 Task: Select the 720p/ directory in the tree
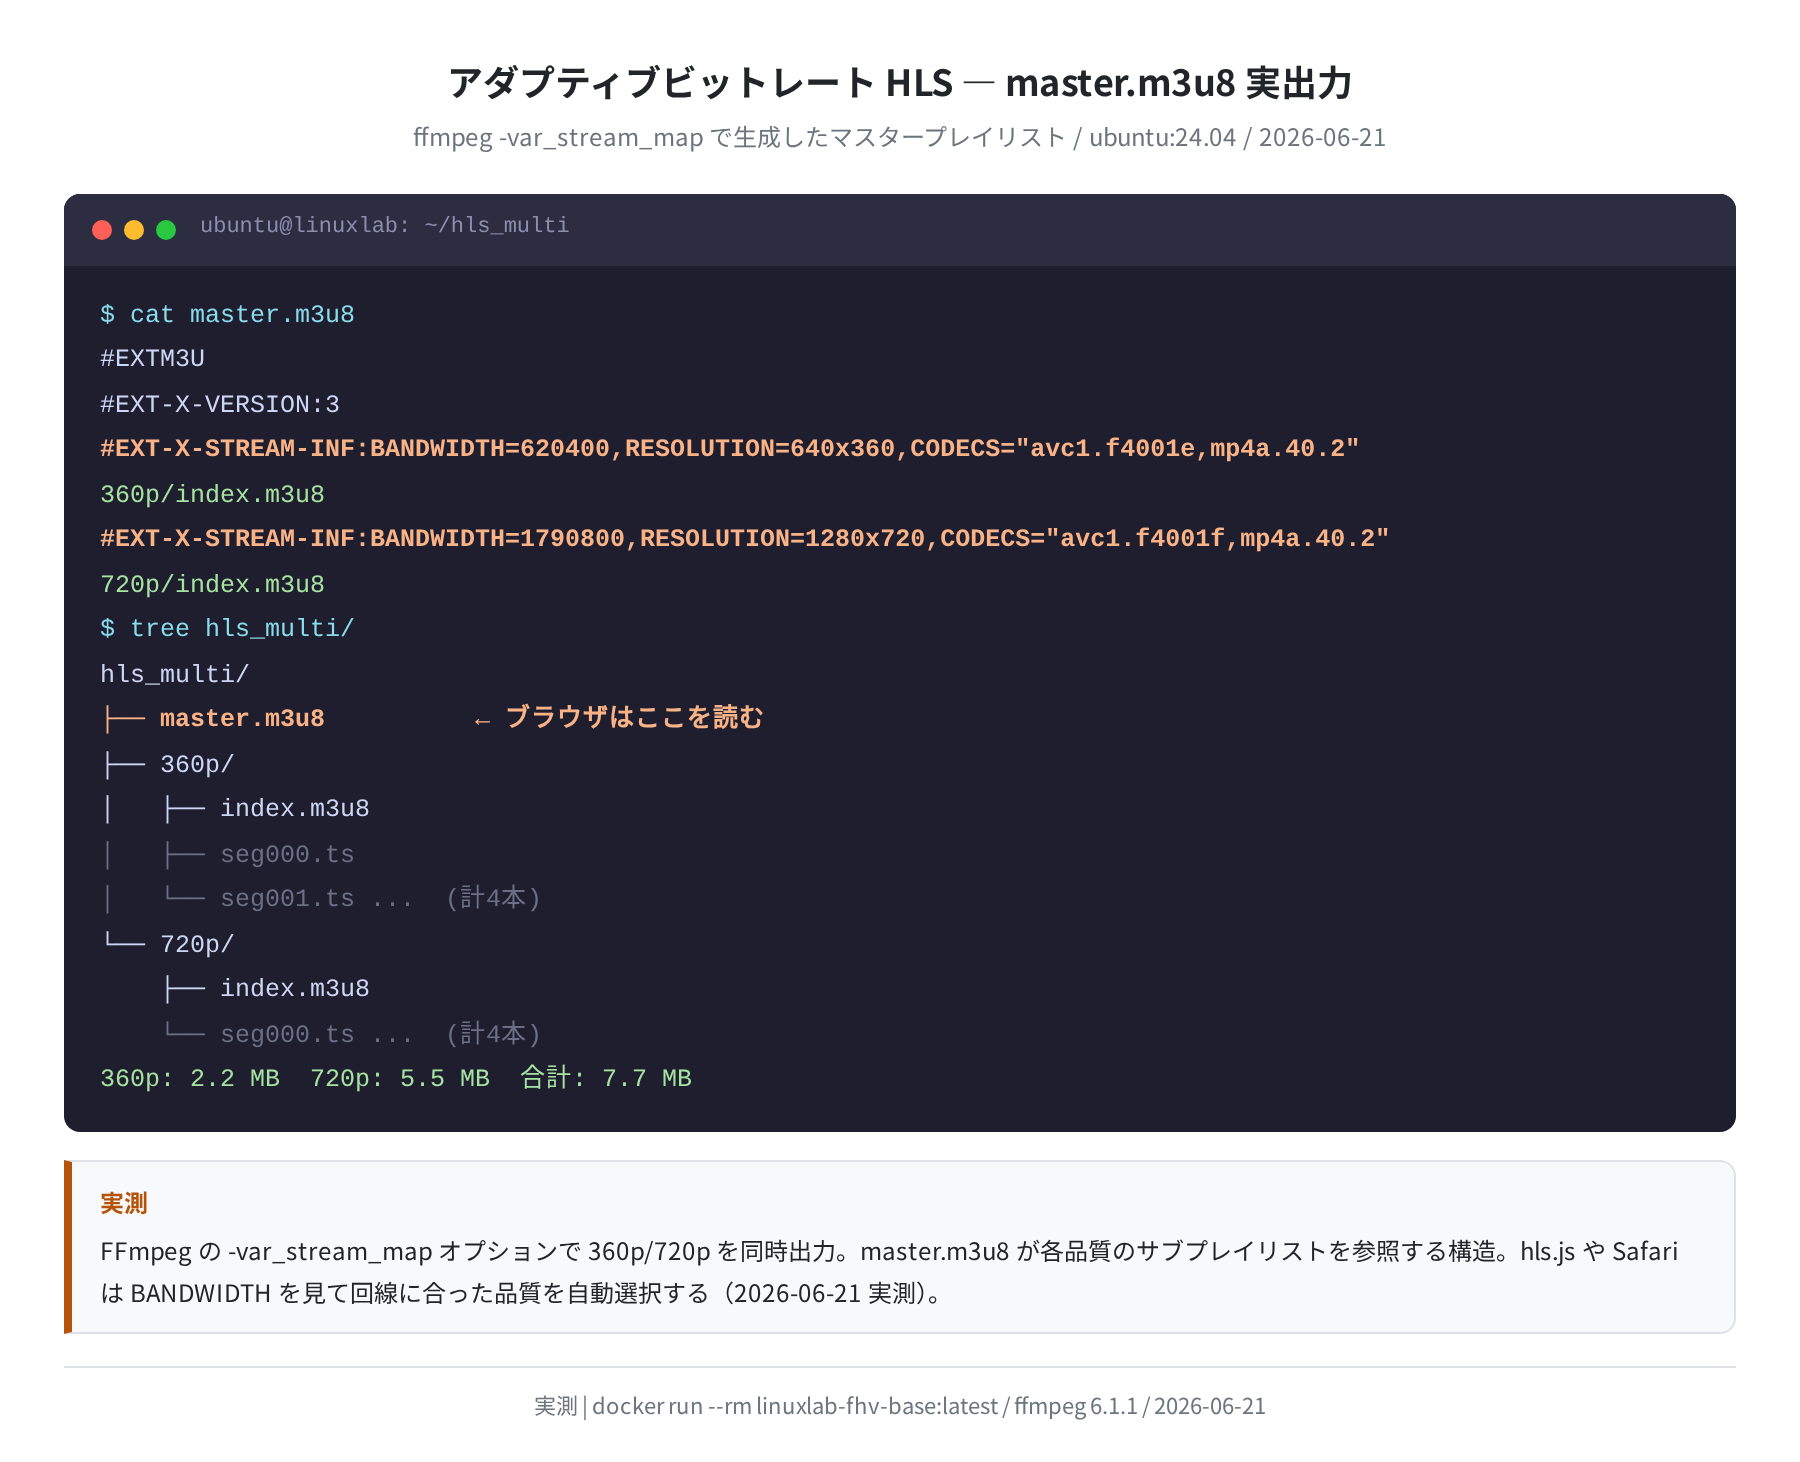click(x=197, y=944)
